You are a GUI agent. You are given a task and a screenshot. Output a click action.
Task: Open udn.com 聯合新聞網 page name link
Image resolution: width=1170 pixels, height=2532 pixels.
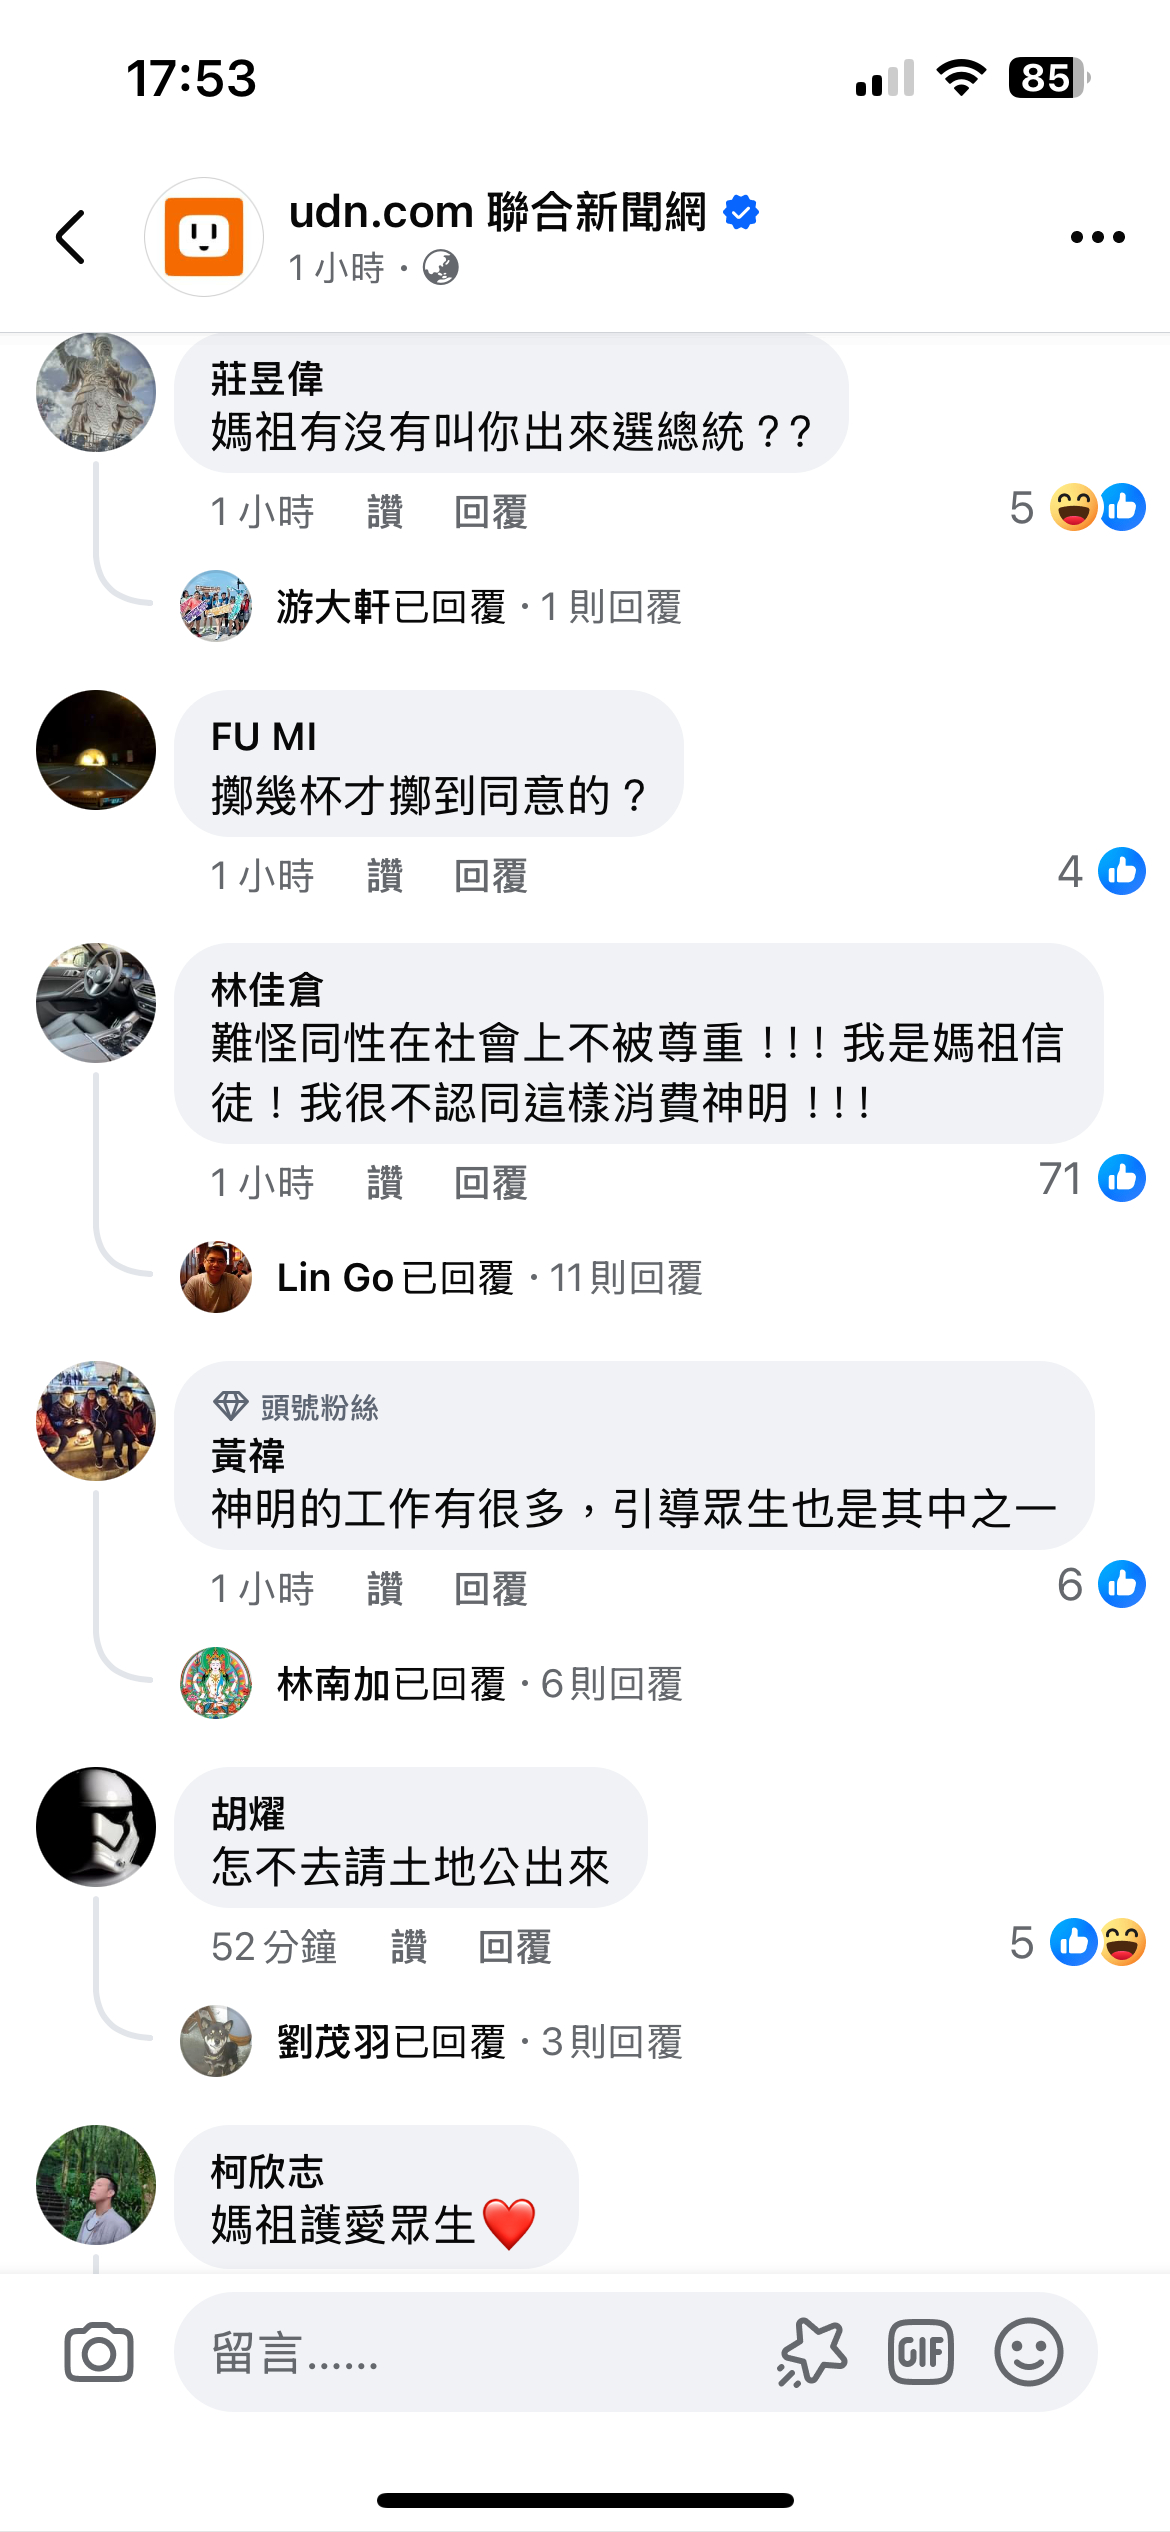coord(498,212)
